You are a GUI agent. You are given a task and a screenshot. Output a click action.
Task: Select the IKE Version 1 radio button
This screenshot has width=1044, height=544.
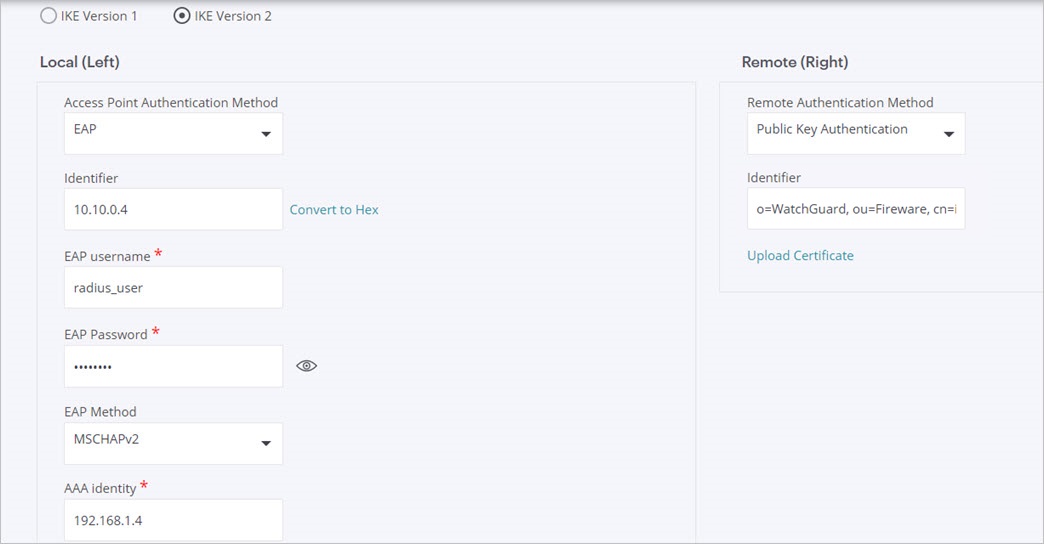click(49, 16)
